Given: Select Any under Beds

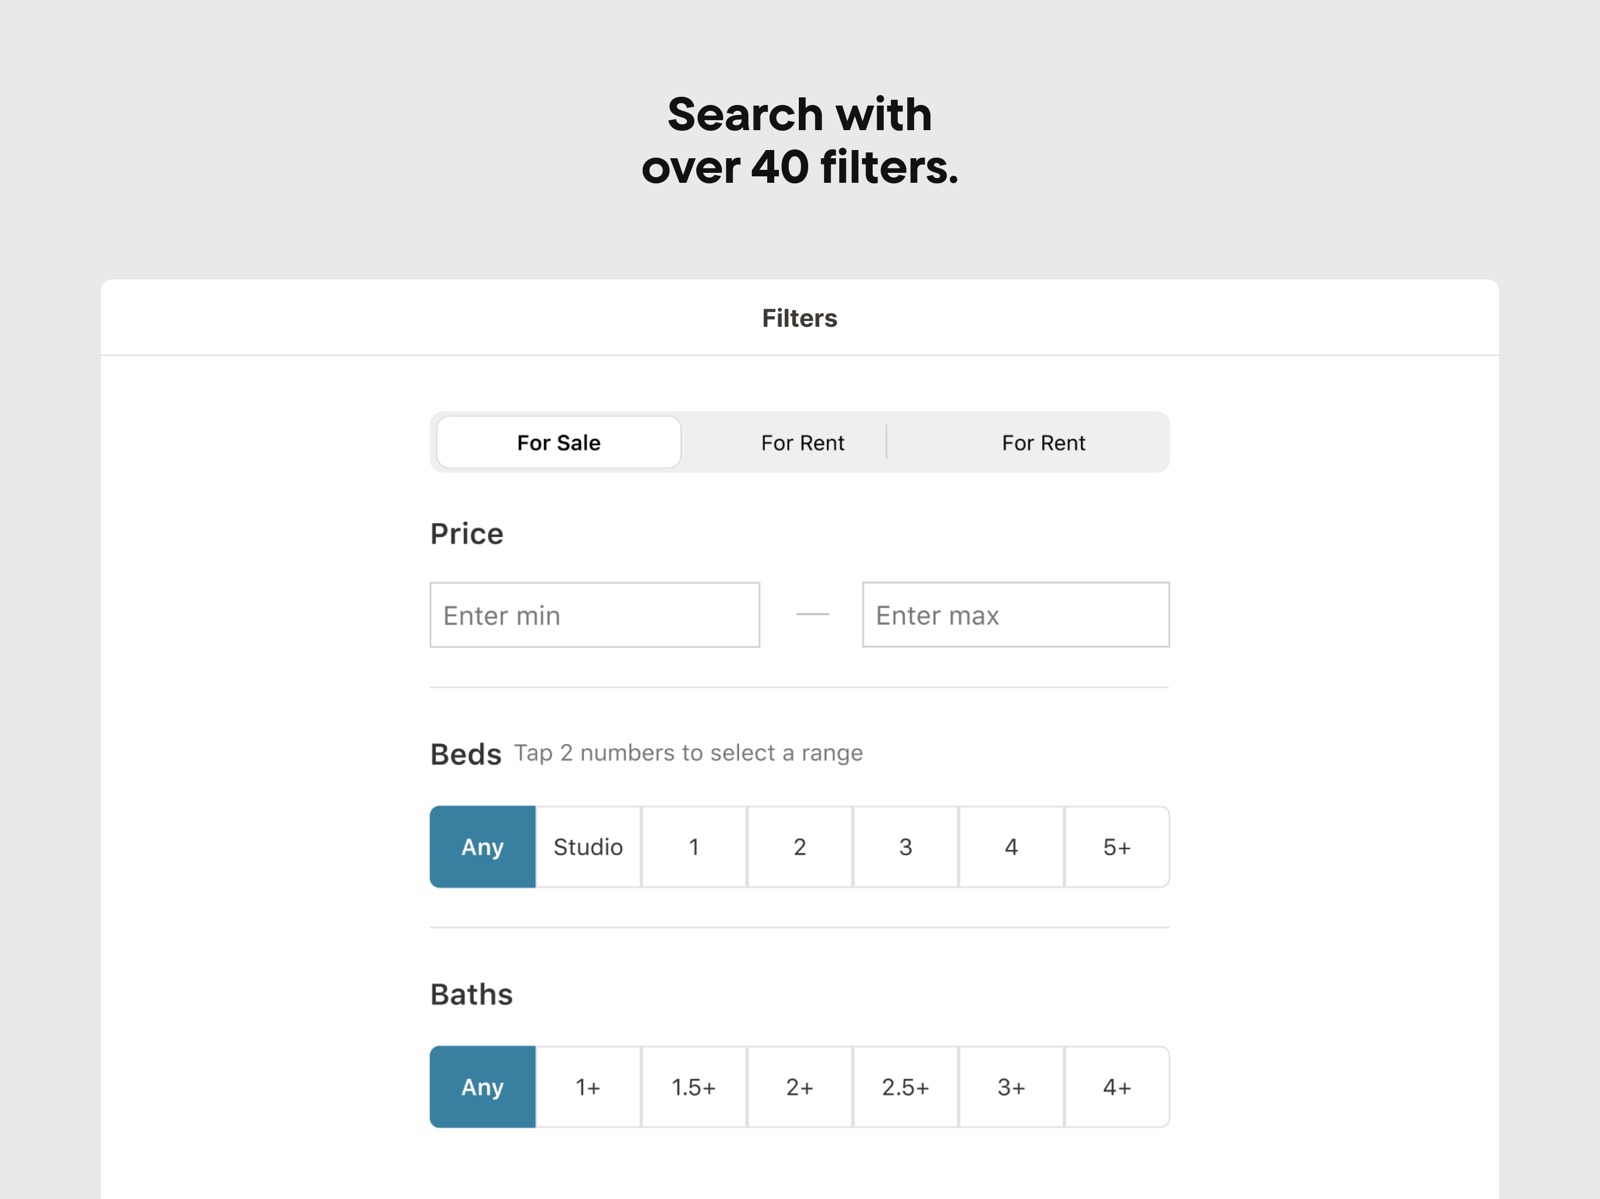Looking at the screenshot, I should pyautogui.click(x=483, y=847).
